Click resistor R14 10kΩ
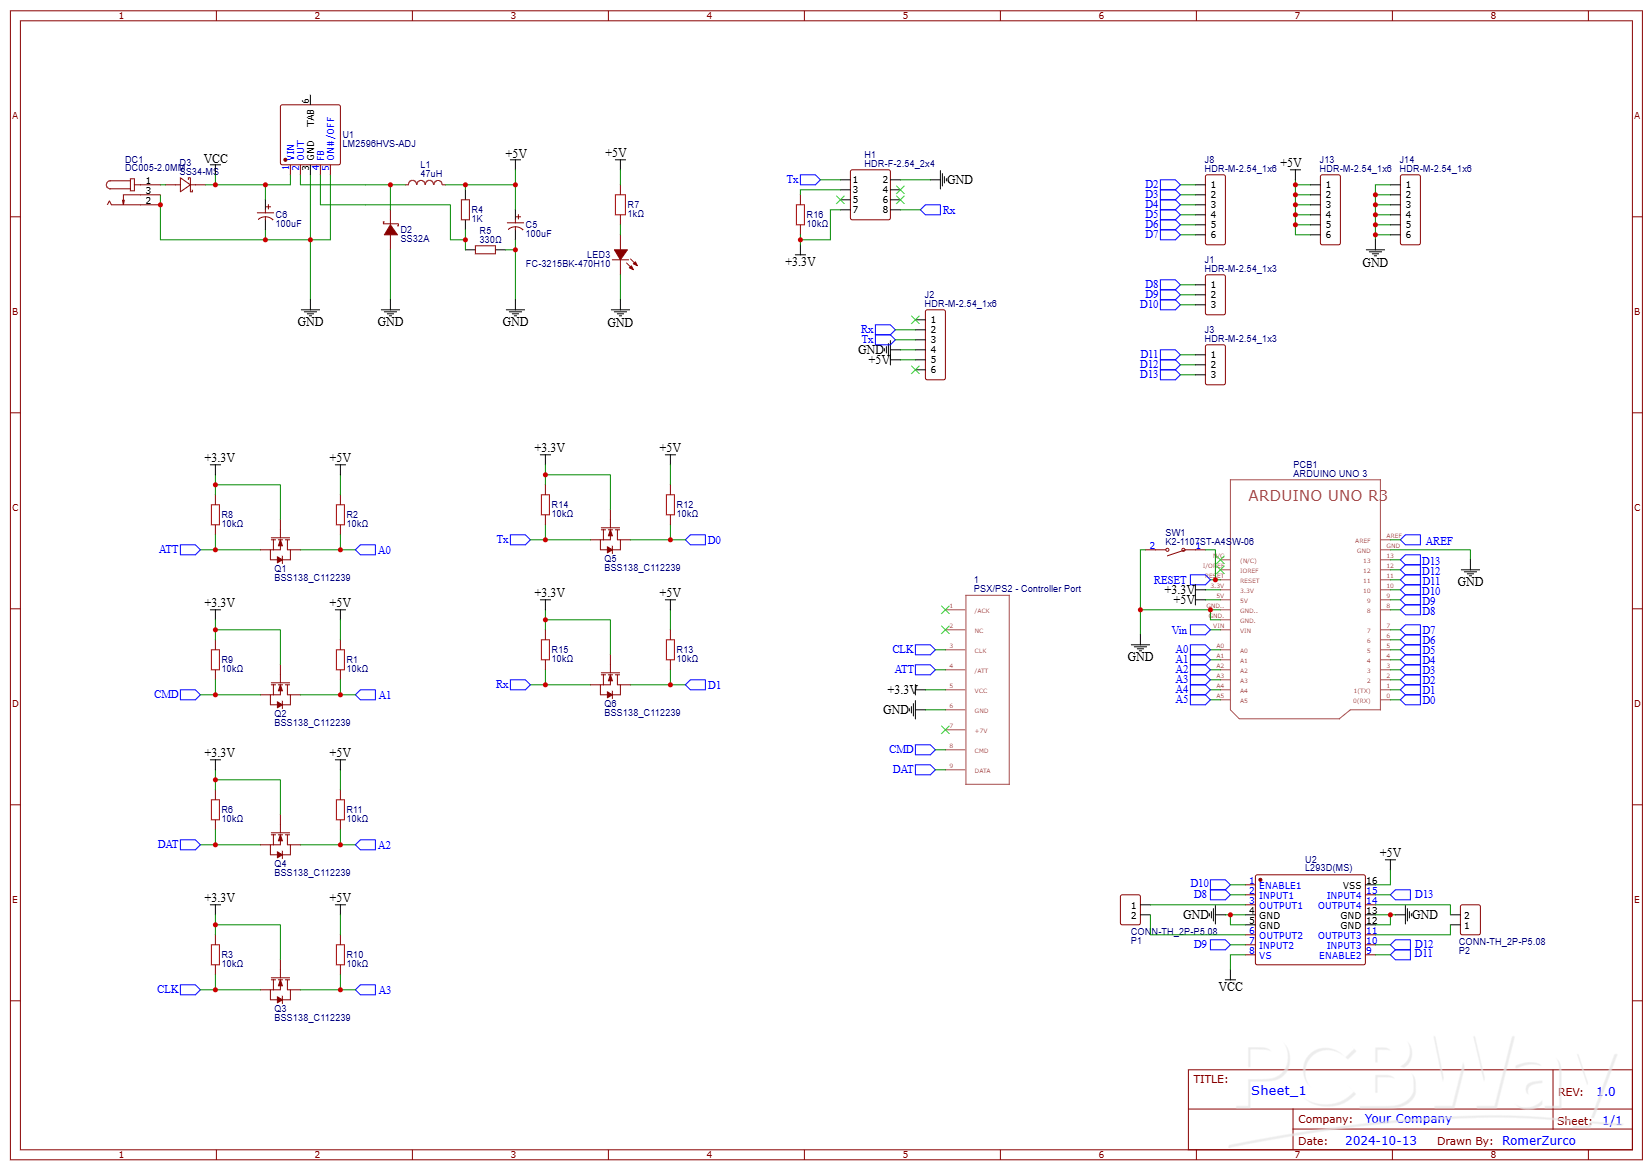 [545, 505]
